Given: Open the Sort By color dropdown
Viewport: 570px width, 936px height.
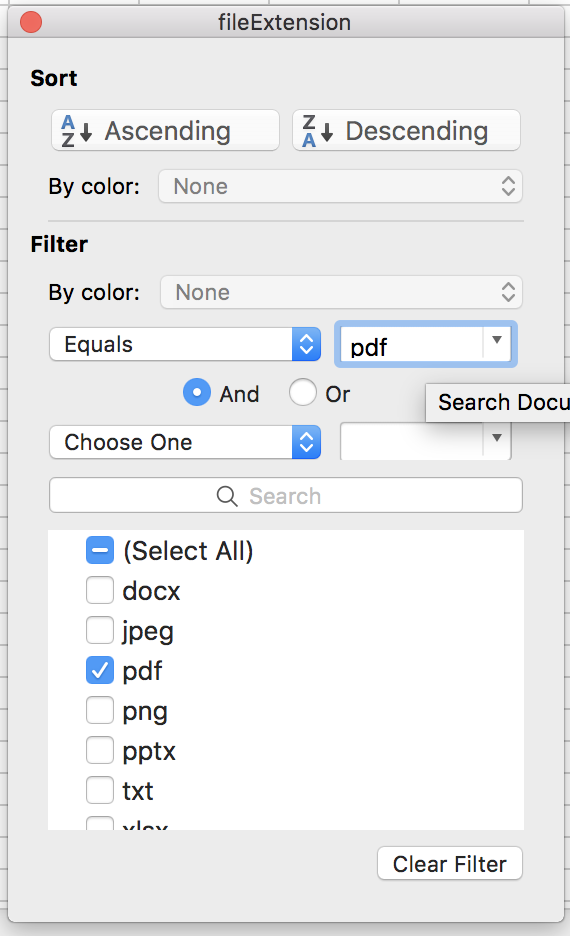Looking at the screenshot, I should click(340, 186).
